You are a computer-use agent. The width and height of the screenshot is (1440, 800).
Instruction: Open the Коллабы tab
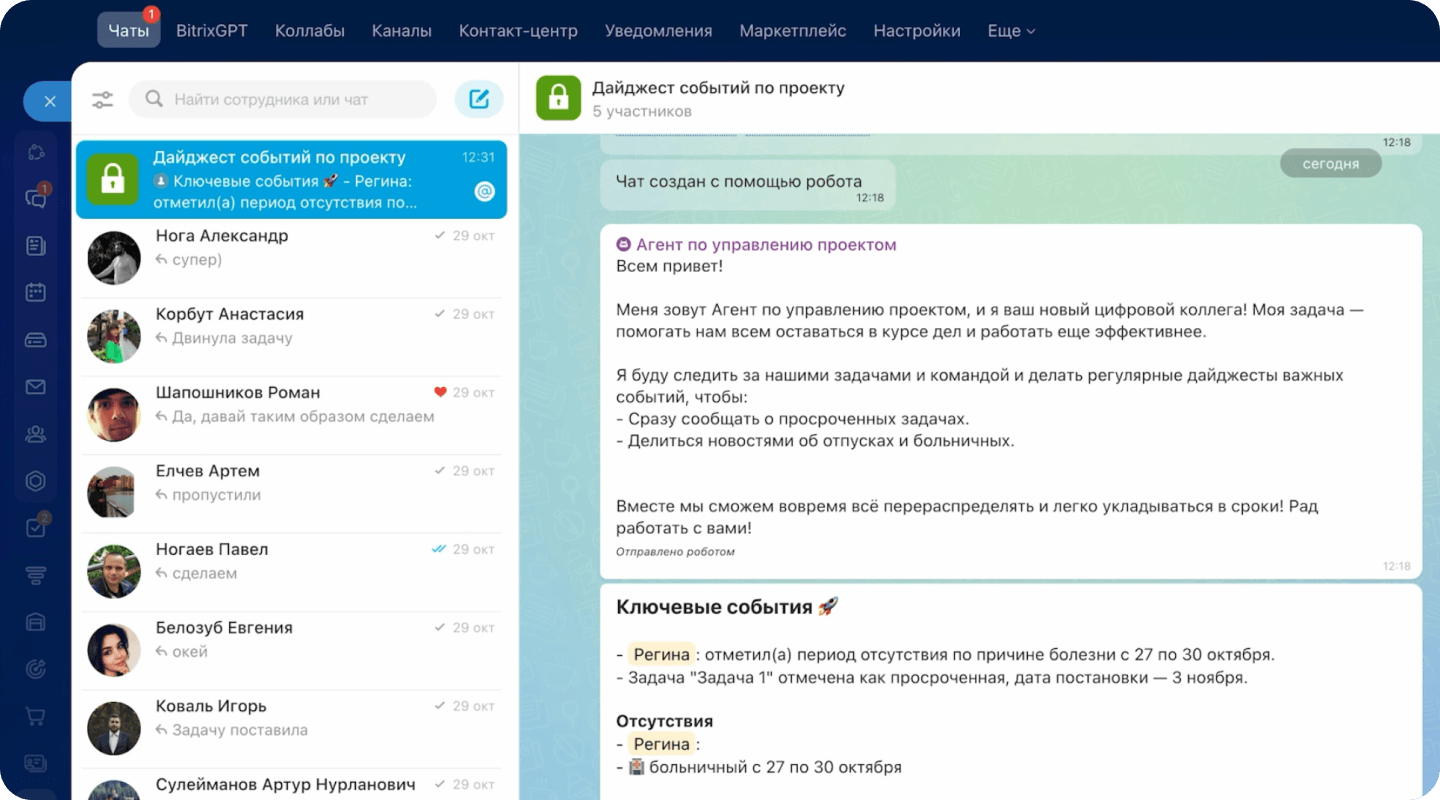pos(309,31)
